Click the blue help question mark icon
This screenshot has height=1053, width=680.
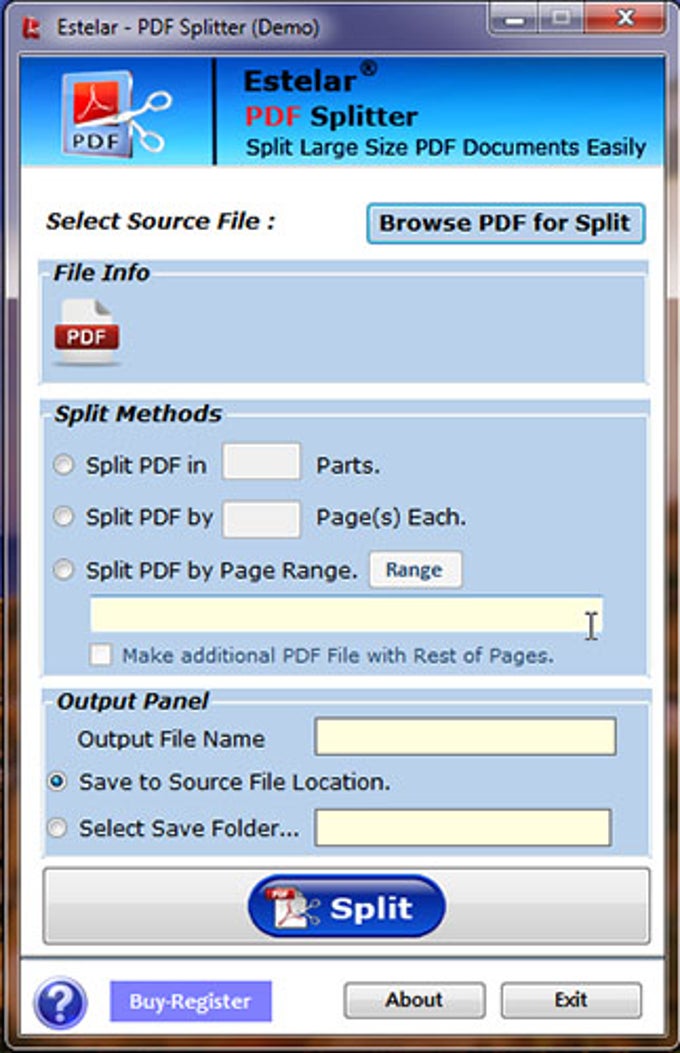click(x=59, y=1000)
